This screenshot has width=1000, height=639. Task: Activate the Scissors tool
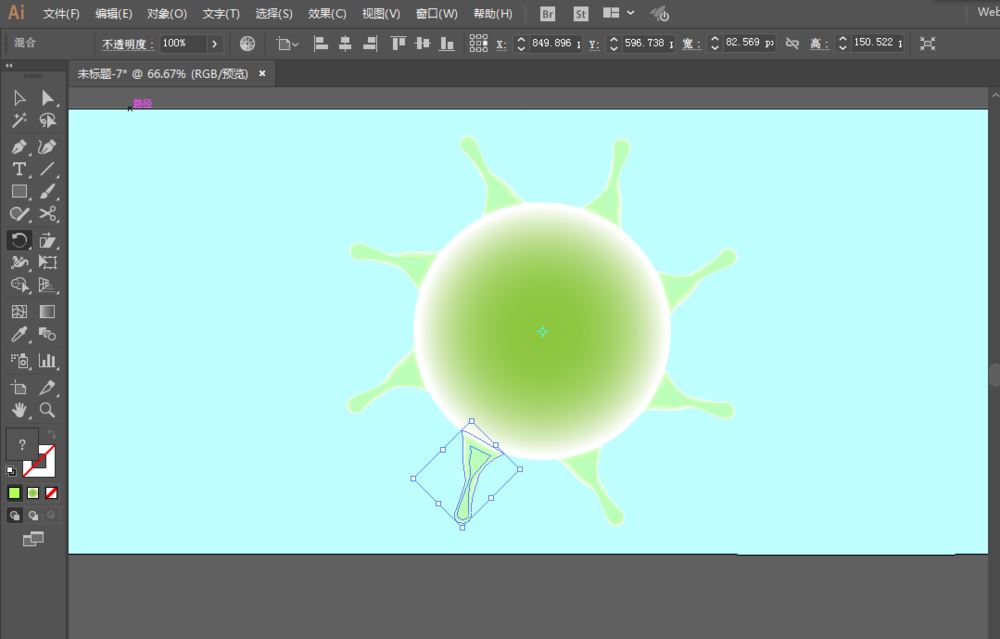47,214
